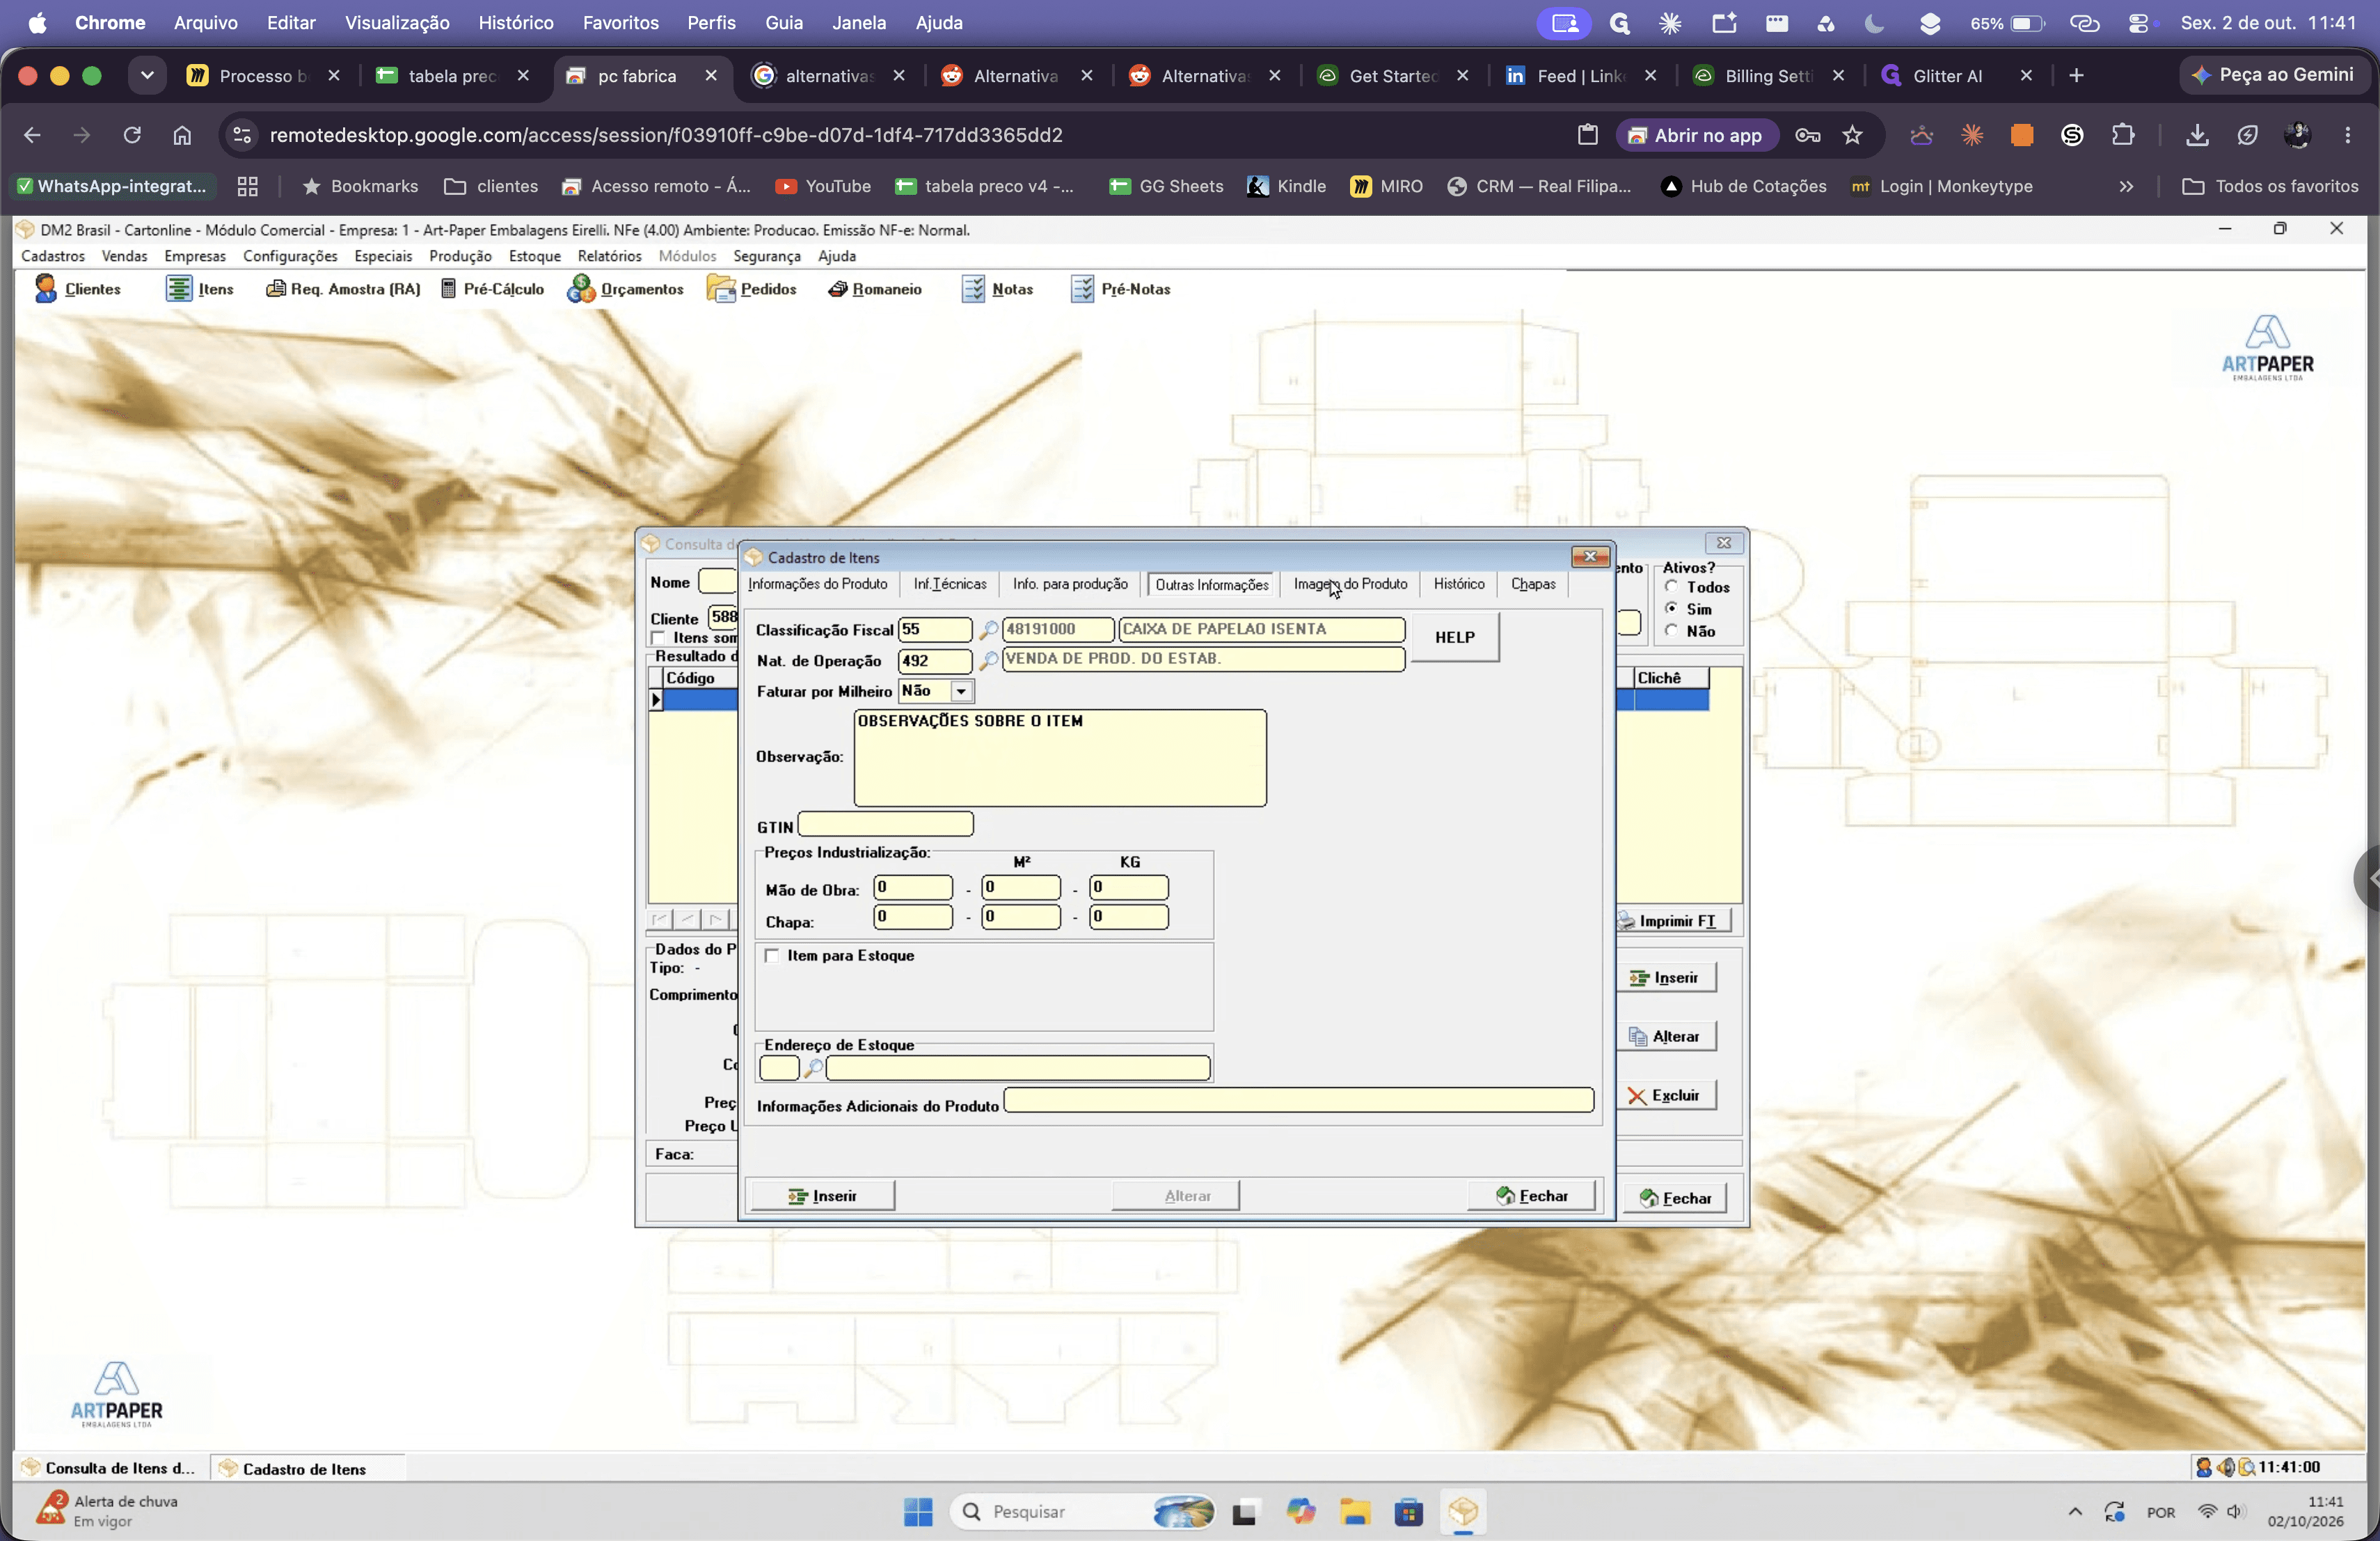The height and width of the screenshot is (1541, 2380).
Task: Expand bookmarks bar overflow chevron
Action: [x=2126, y=186]
